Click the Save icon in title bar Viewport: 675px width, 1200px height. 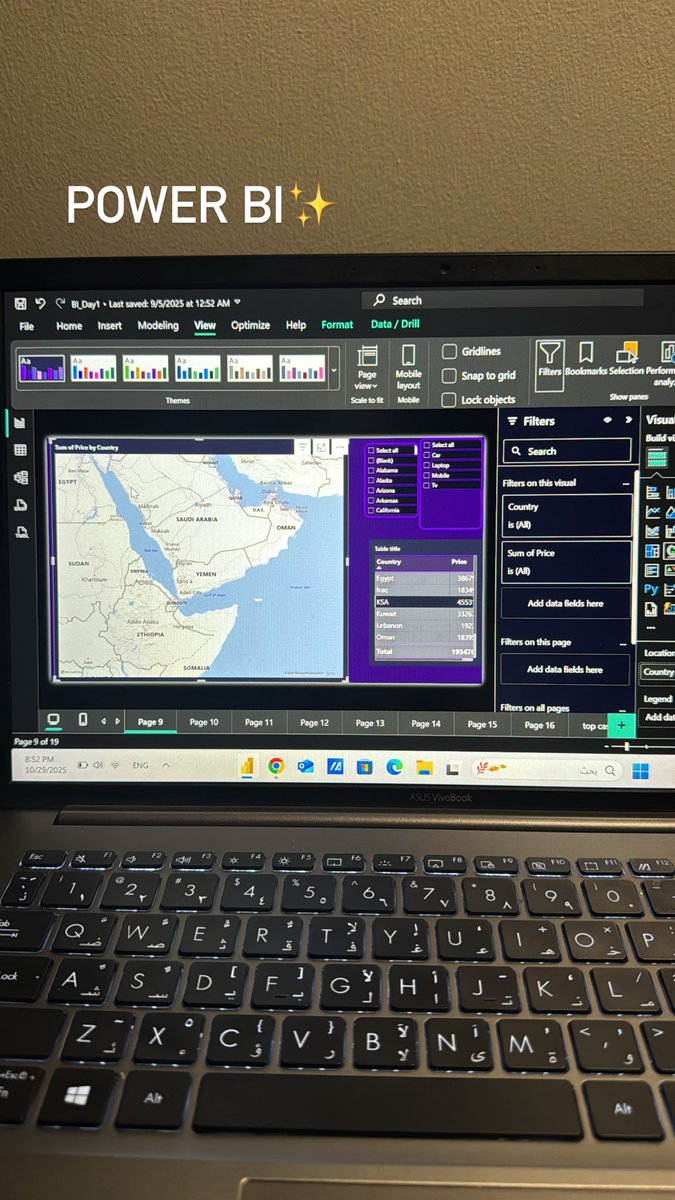click(x=20, y=303)
